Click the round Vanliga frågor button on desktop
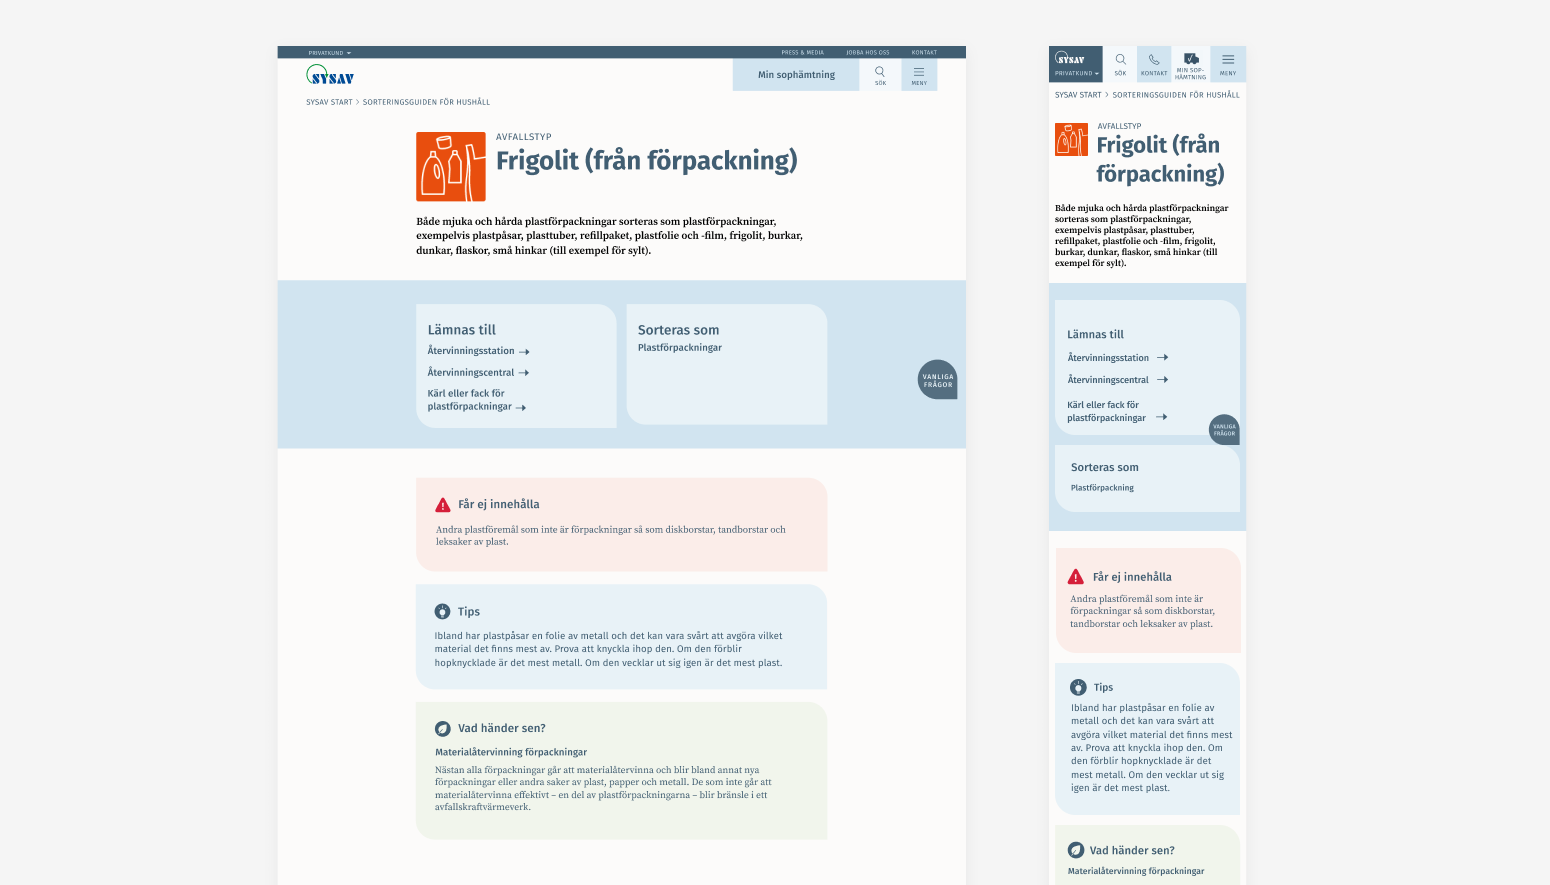 click(x=937, y=380)
